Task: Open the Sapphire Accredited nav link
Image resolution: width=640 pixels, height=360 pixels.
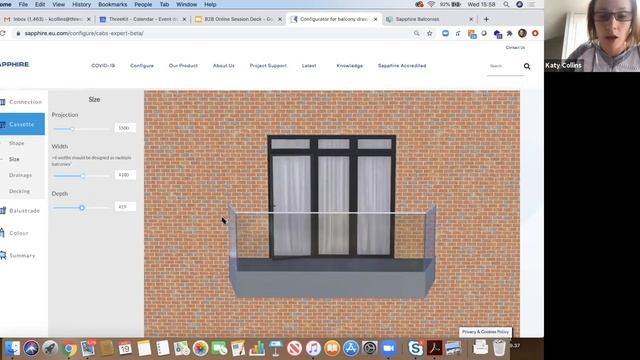Action: point(402,66)
